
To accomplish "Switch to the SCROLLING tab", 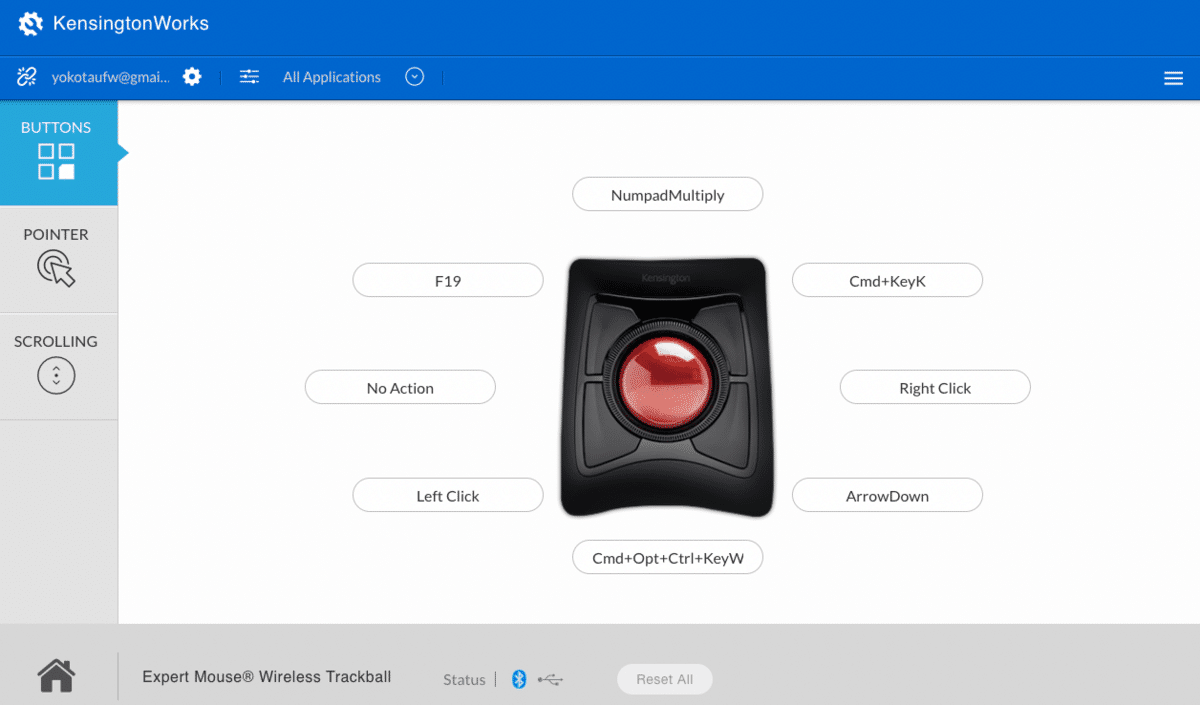I will pyautogui.click(x=58, y=366).
